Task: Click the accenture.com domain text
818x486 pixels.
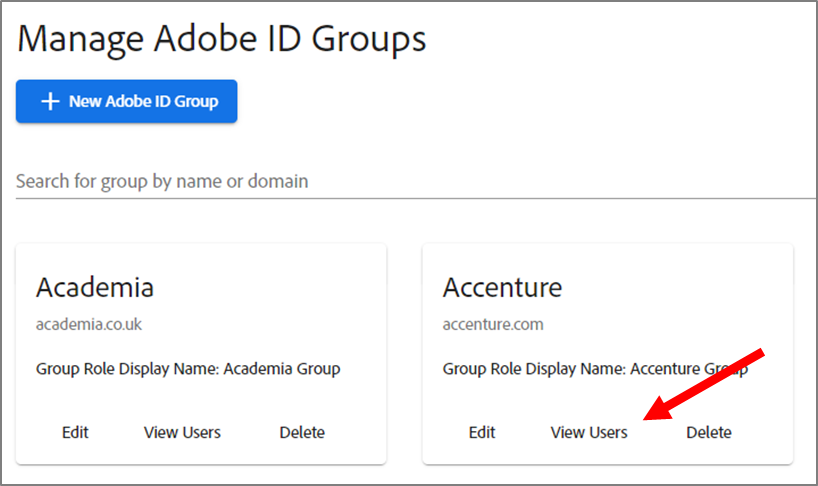Action: click(x=493, y=324)
